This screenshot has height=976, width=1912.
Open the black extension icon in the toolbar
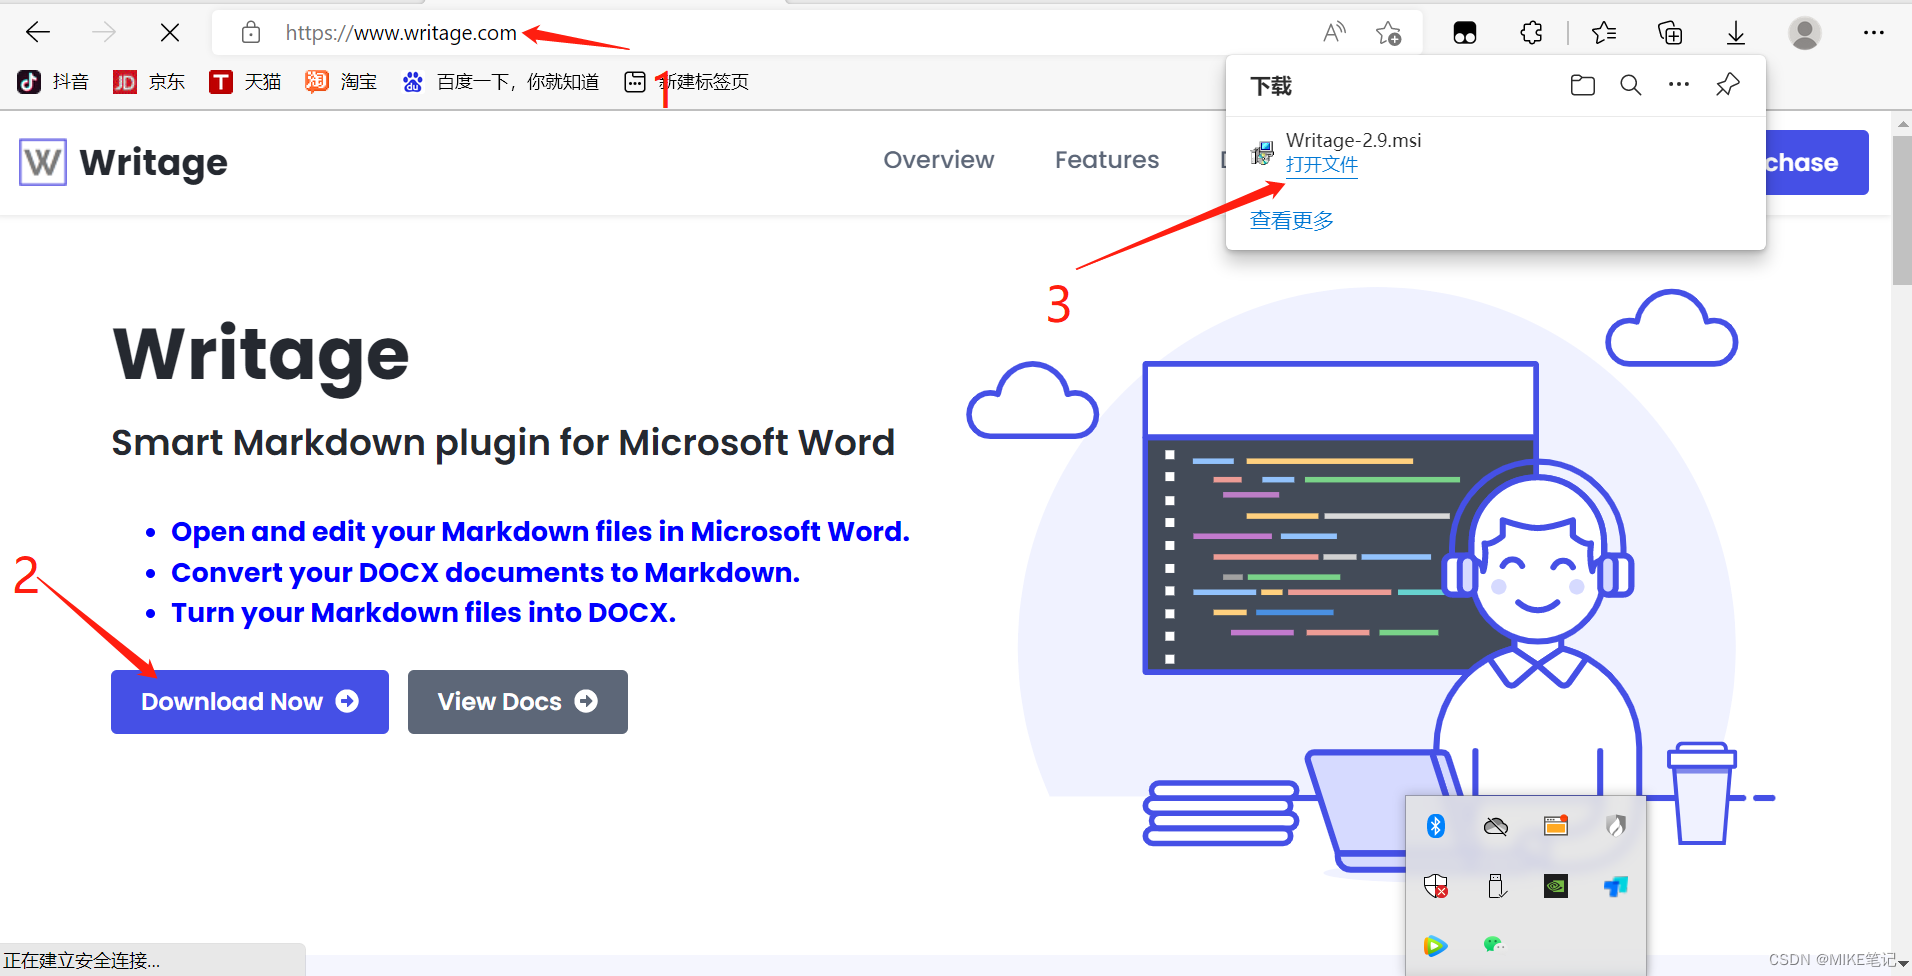[1465, 33]
